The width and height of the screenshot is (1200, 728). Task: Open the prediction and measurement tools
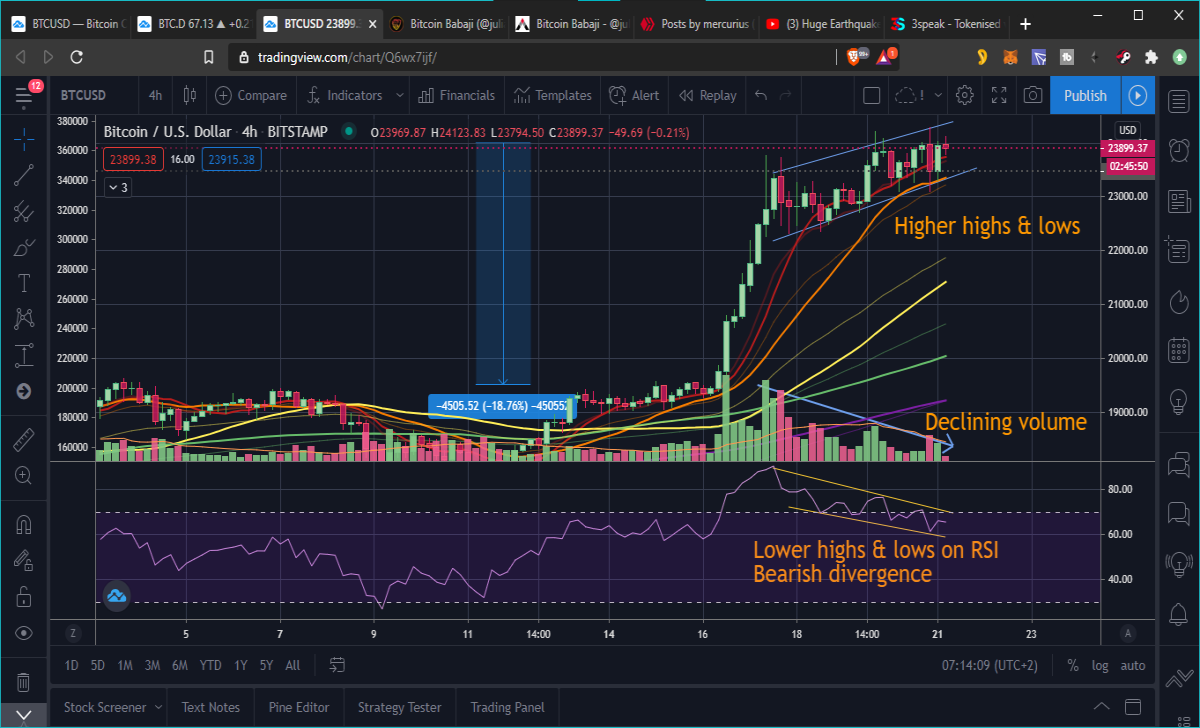(24, 355)
